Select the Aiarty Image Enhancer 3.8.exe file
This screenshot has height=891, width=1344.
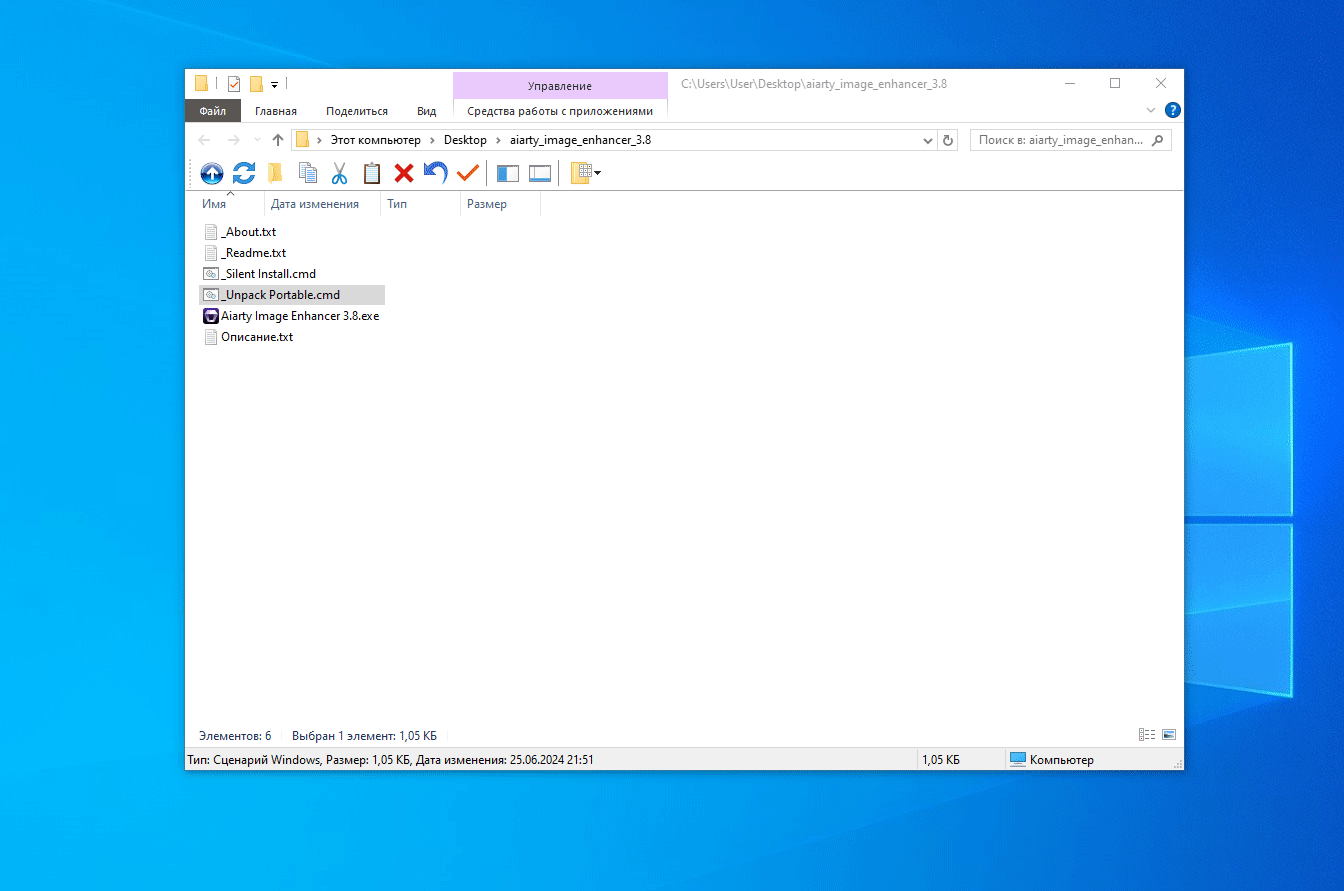point(299,316)
